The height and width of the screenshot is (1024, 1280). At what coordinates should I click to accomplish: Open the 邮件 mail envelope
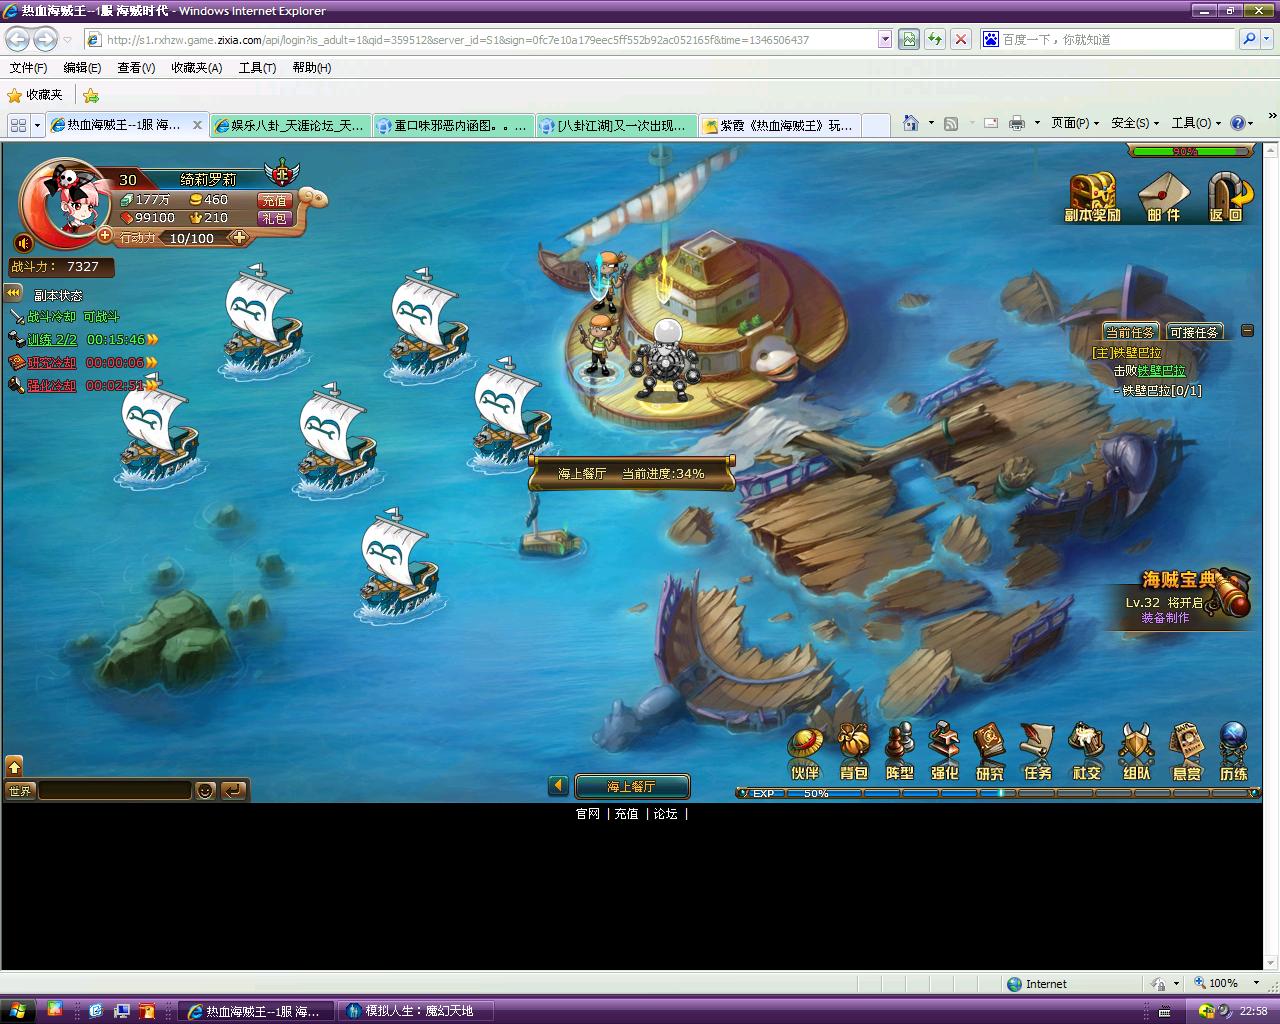pyautogui.click(x=1163, y=197)
